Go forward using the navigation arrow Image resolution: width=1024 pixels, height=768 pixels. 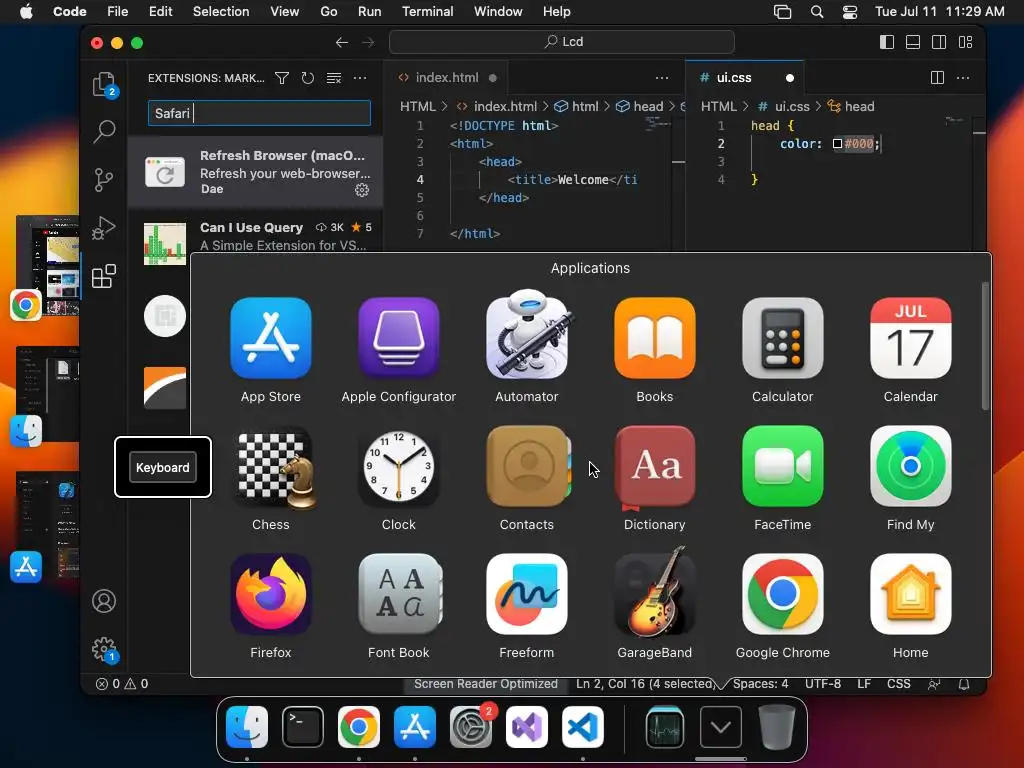pyautogui.click(x=368, y=42)
